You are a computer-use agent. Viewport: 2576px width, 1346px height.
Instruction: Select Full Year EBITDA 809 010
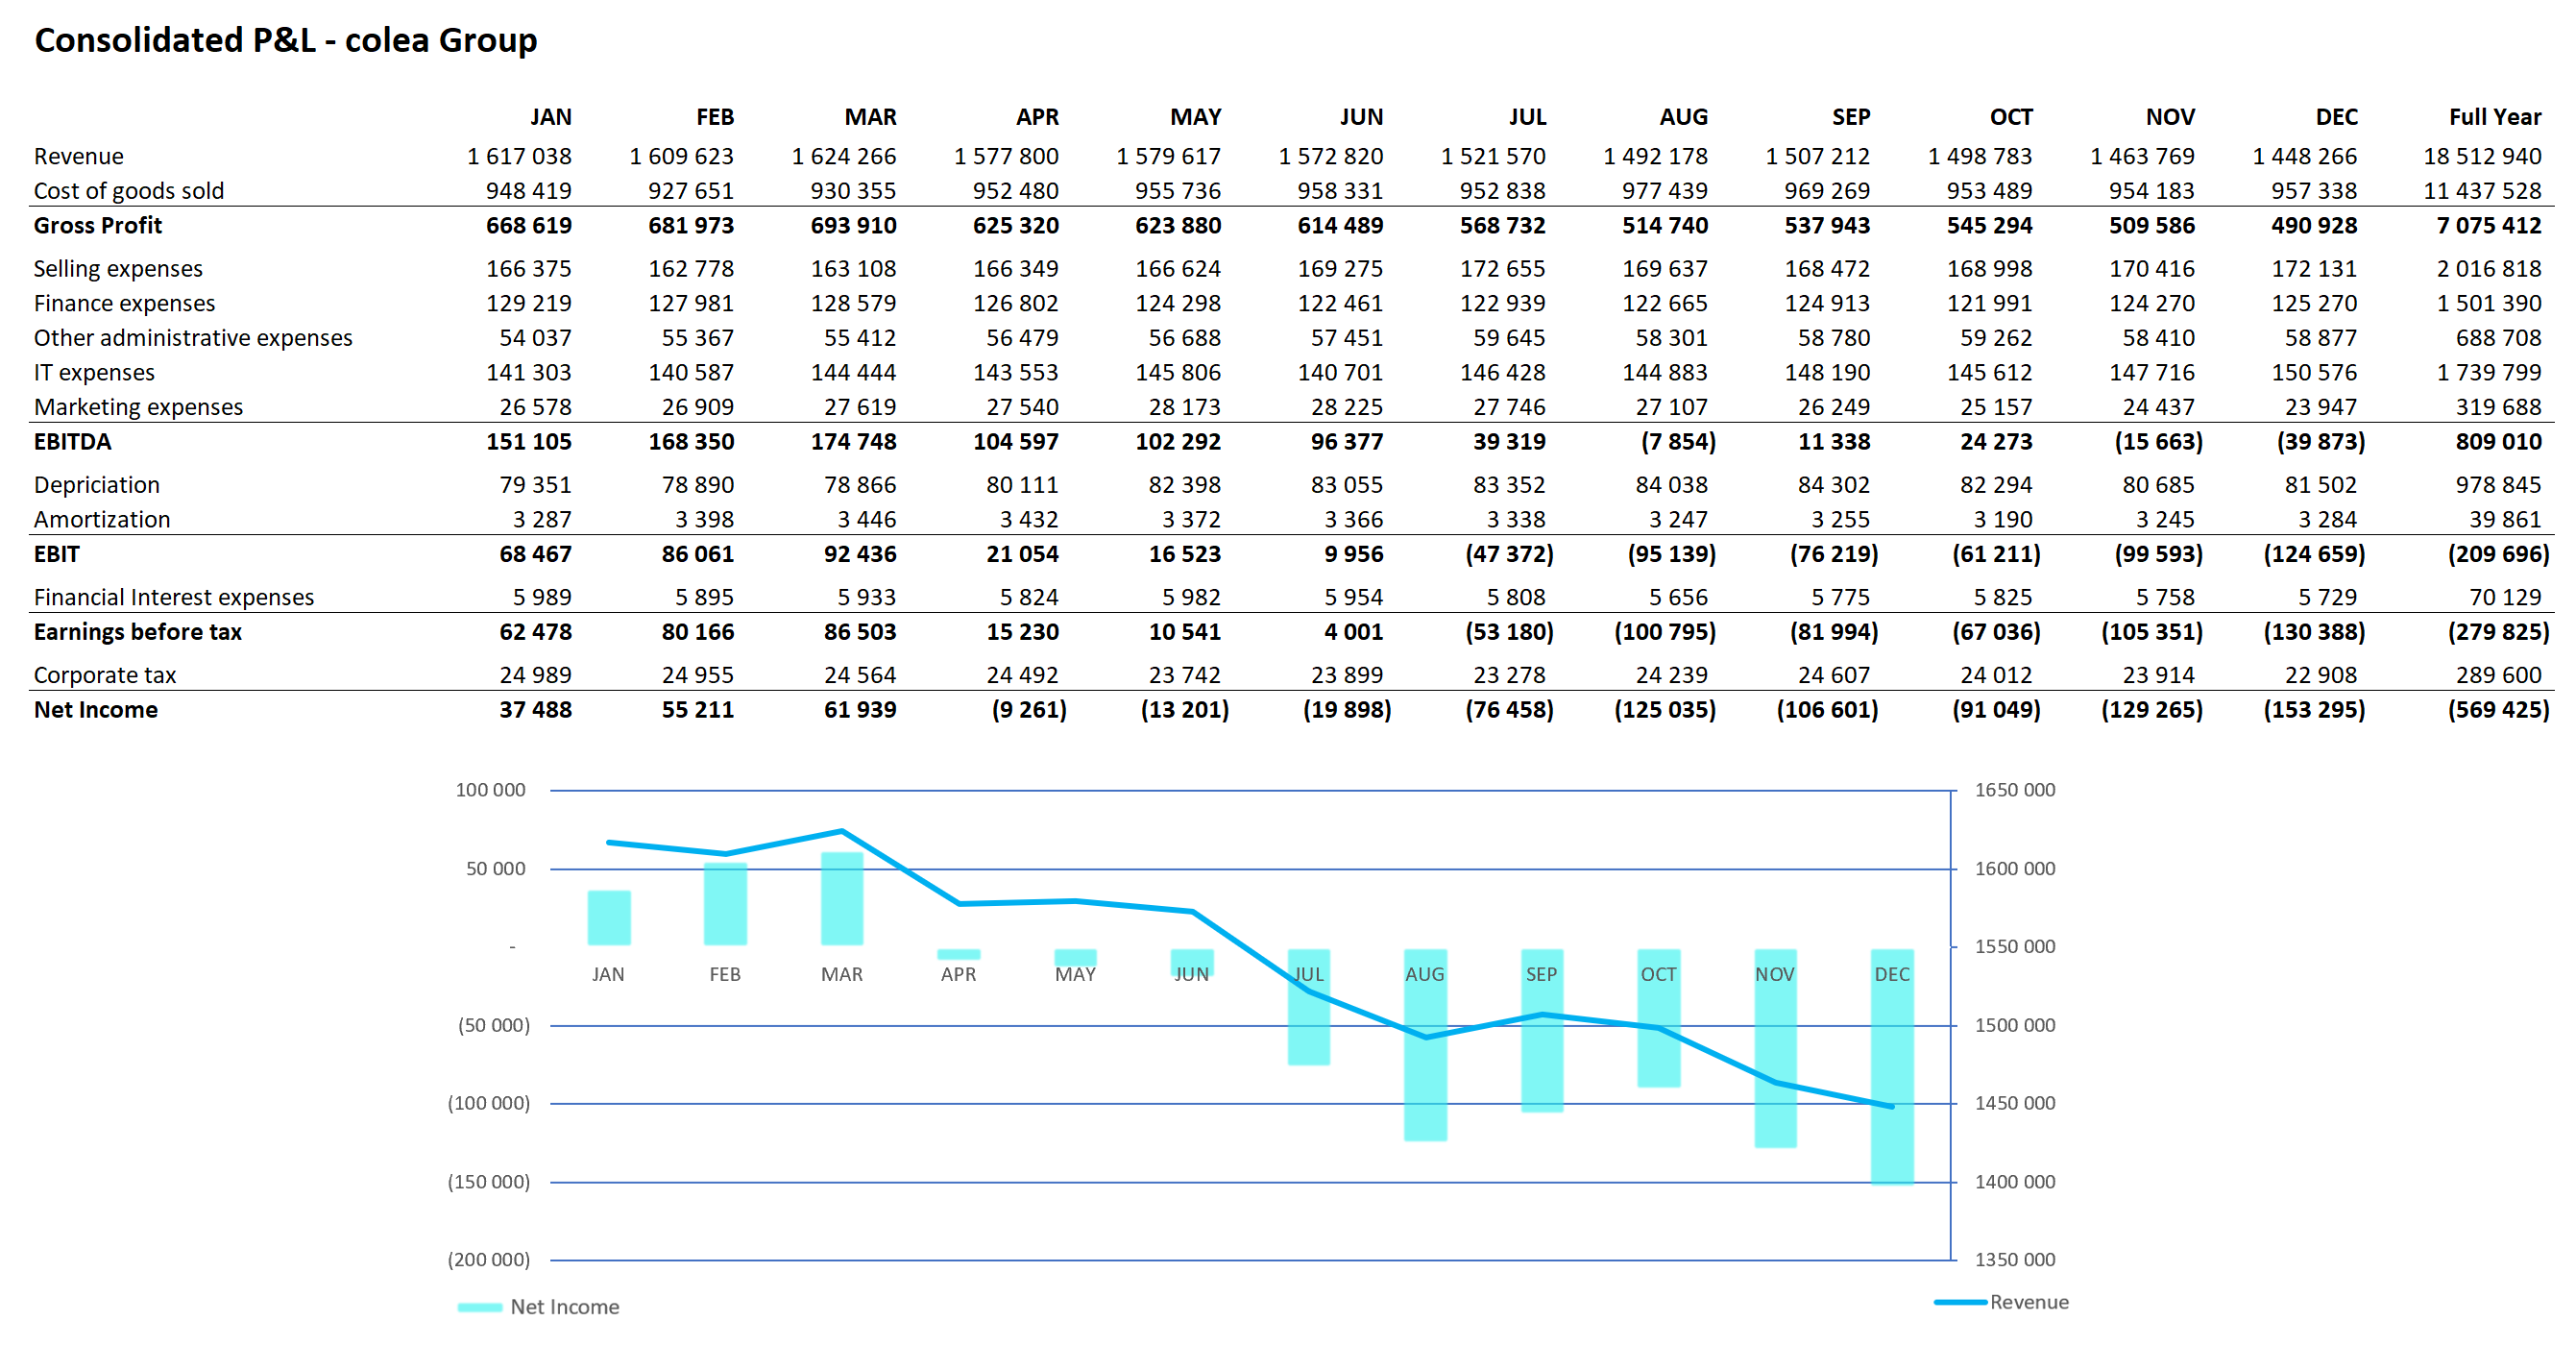pyautogui.click(x=2498, y=441)
